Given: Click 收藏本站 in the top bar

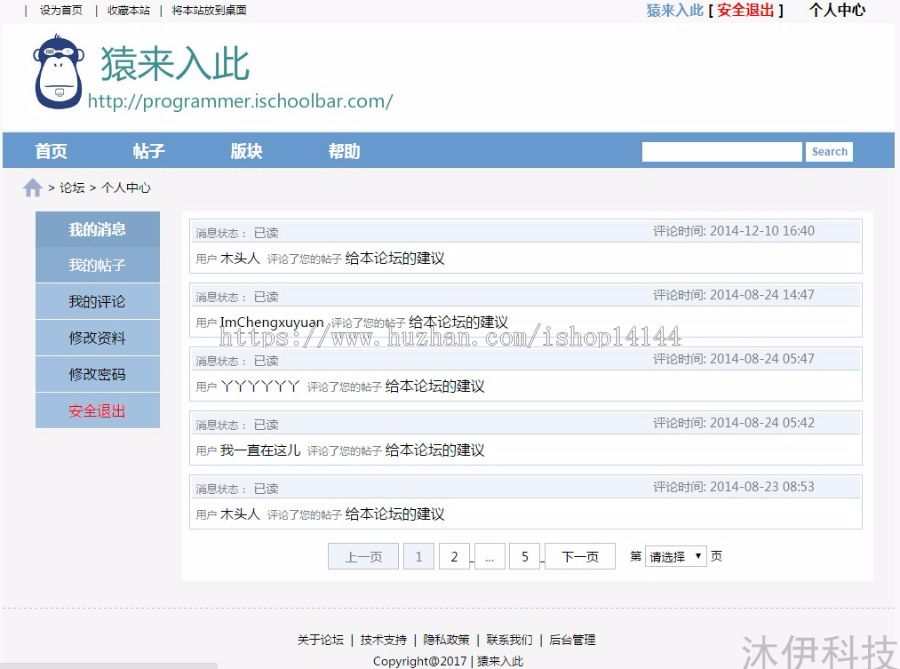Looking at the screenshot, I should [128, 11].
